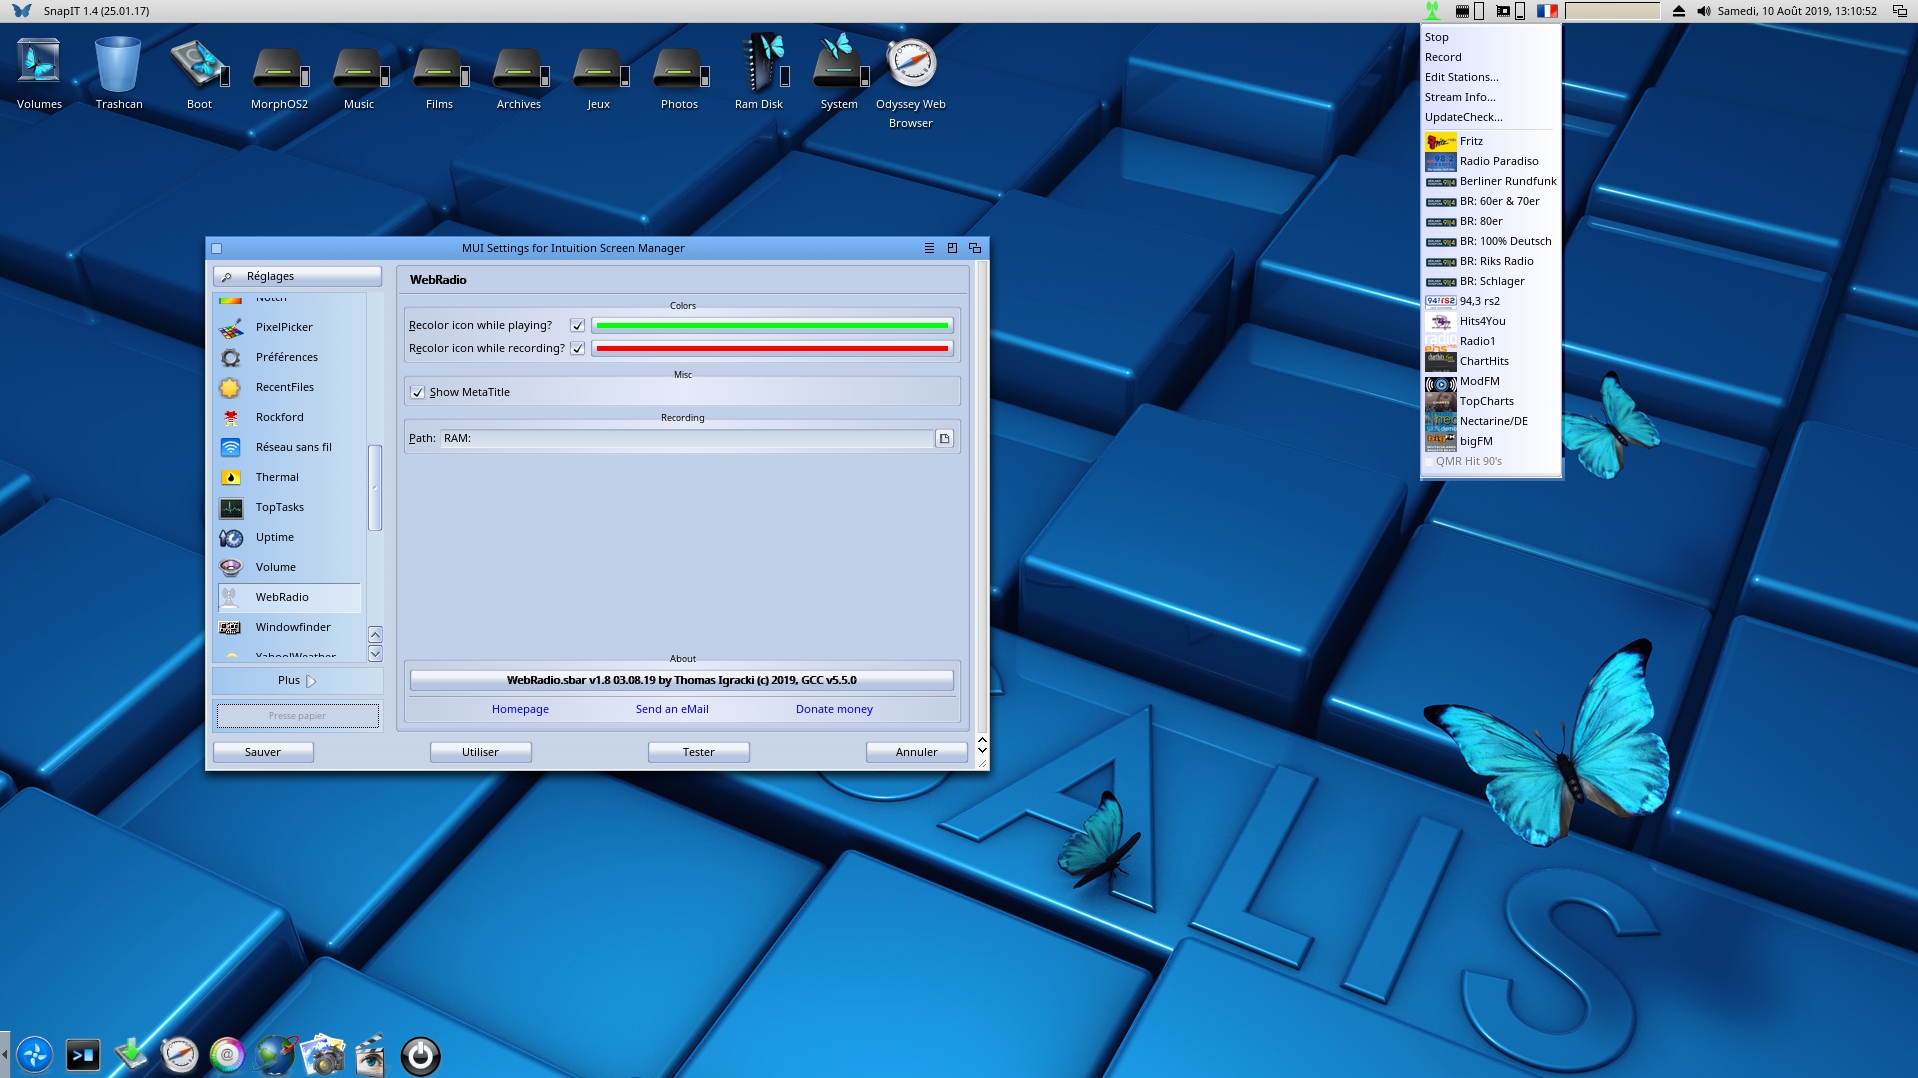Open the Presse papier cycle gadget

click(x=297, y=715)
